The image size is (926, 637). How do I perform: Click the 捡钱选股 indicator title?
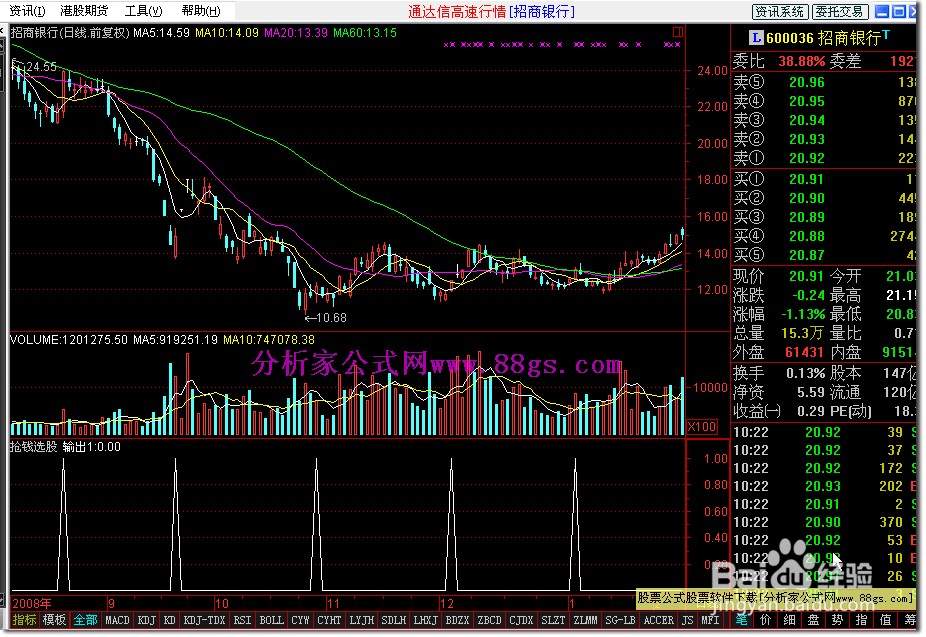(33, 447)
